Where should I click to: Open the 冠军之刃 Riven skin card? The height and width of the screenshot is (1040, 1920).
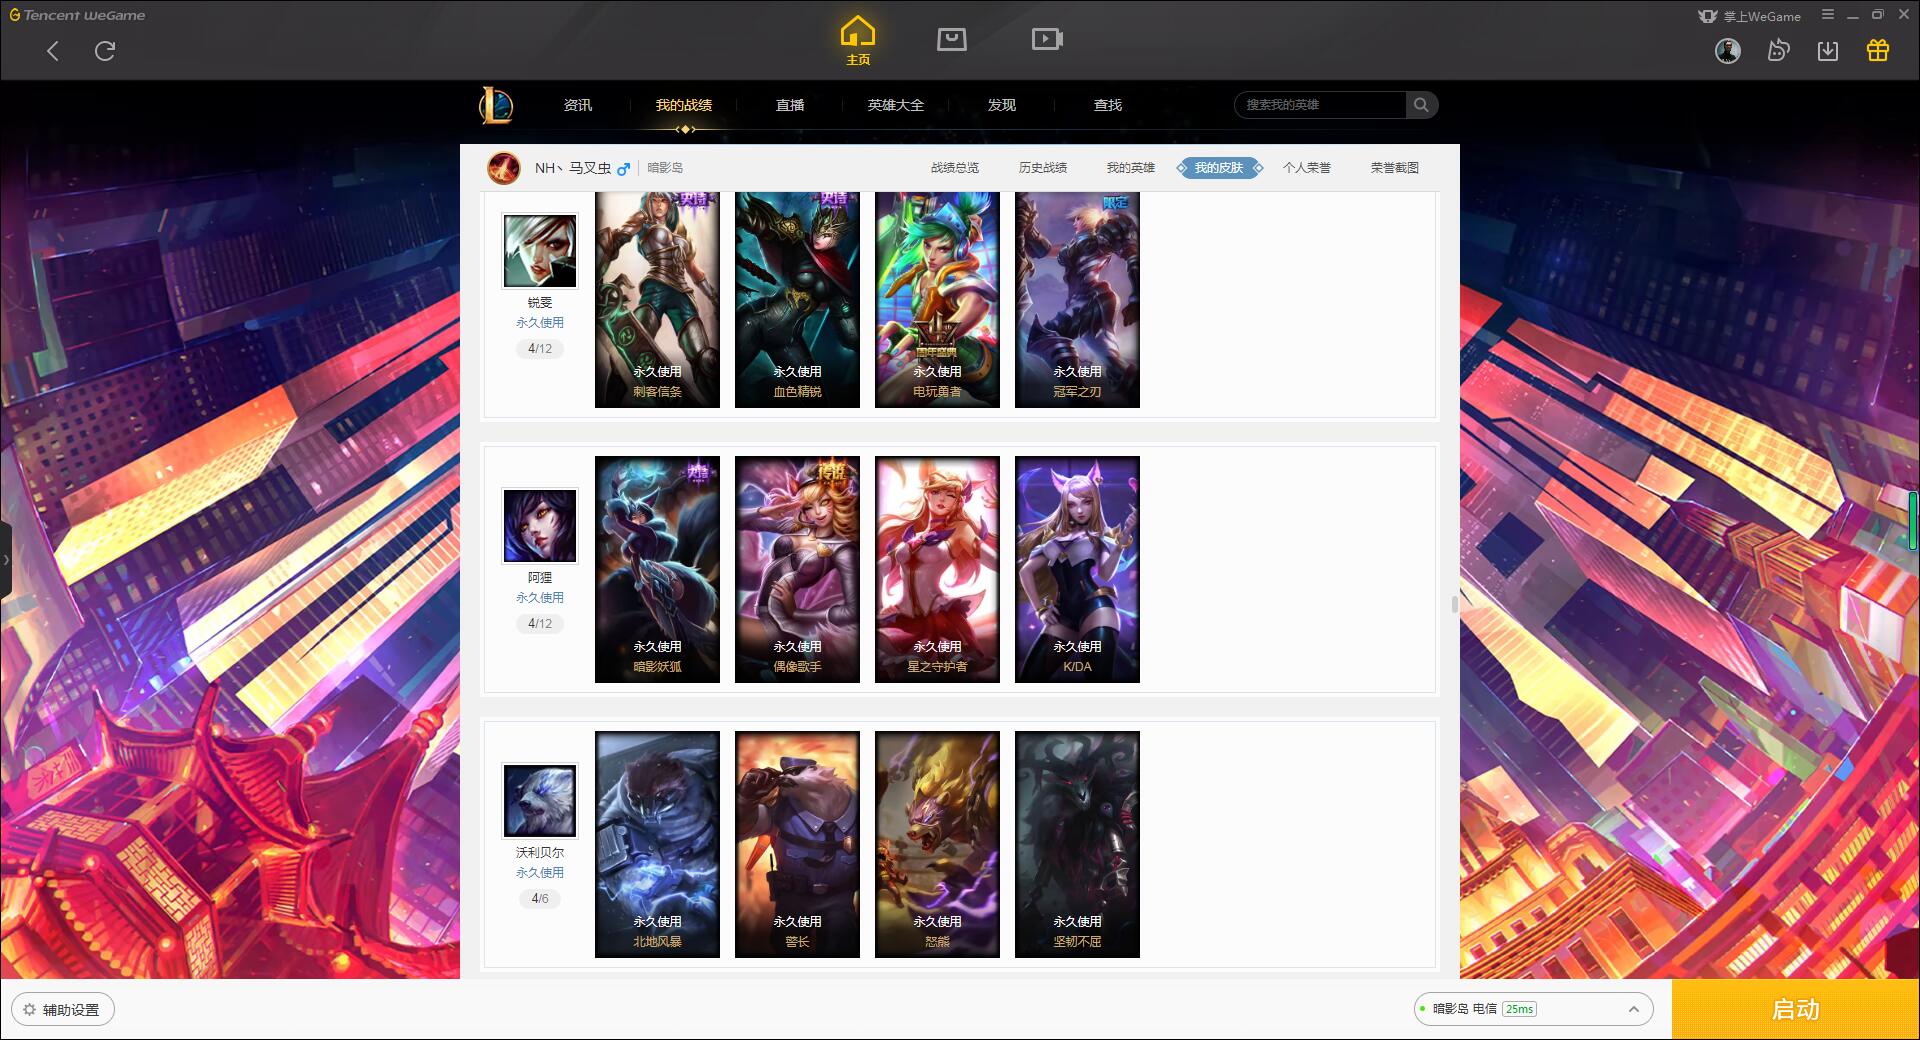tap(1077, 300)
